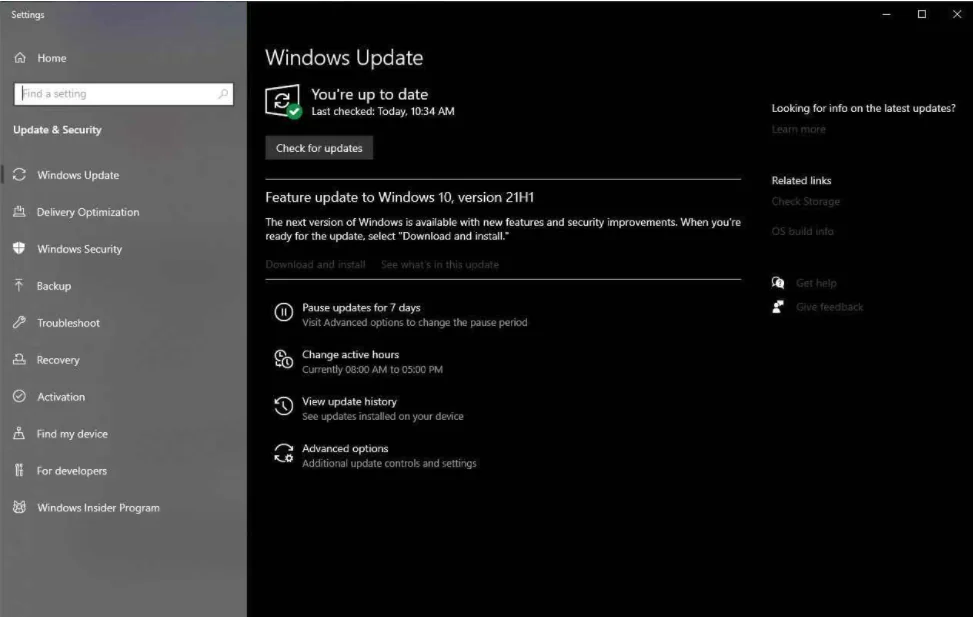Open Windows Security settings page
Screen dimensions: 973x617
[79, 249]
